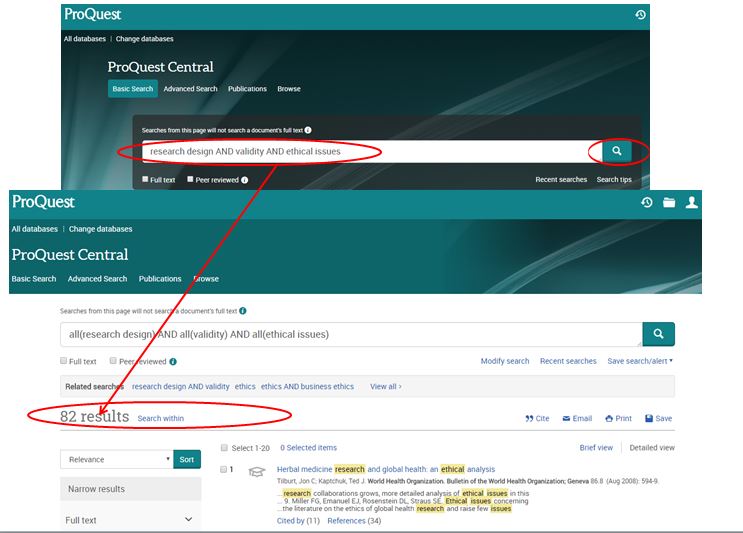
Task: Click the Email envelope icon
Action: pos(566,418)
